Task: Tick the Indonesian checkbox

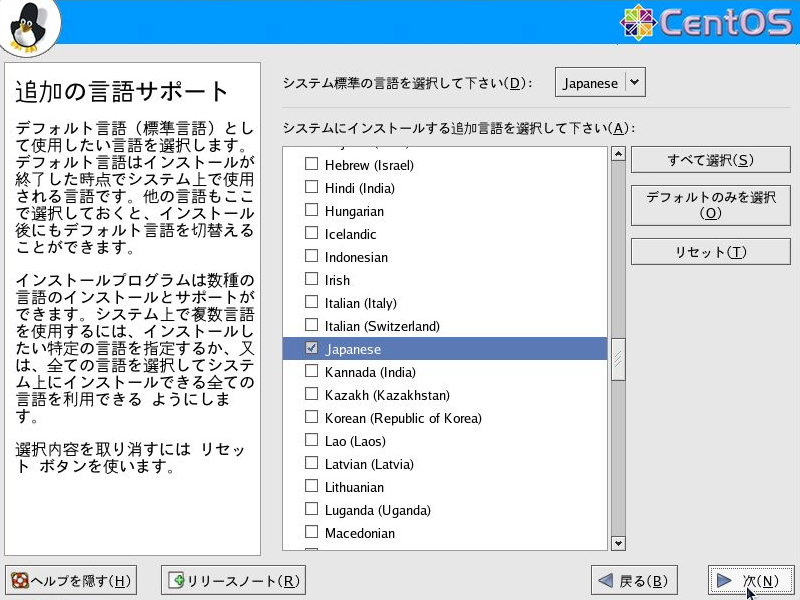Action: click(x=311, y=256)
